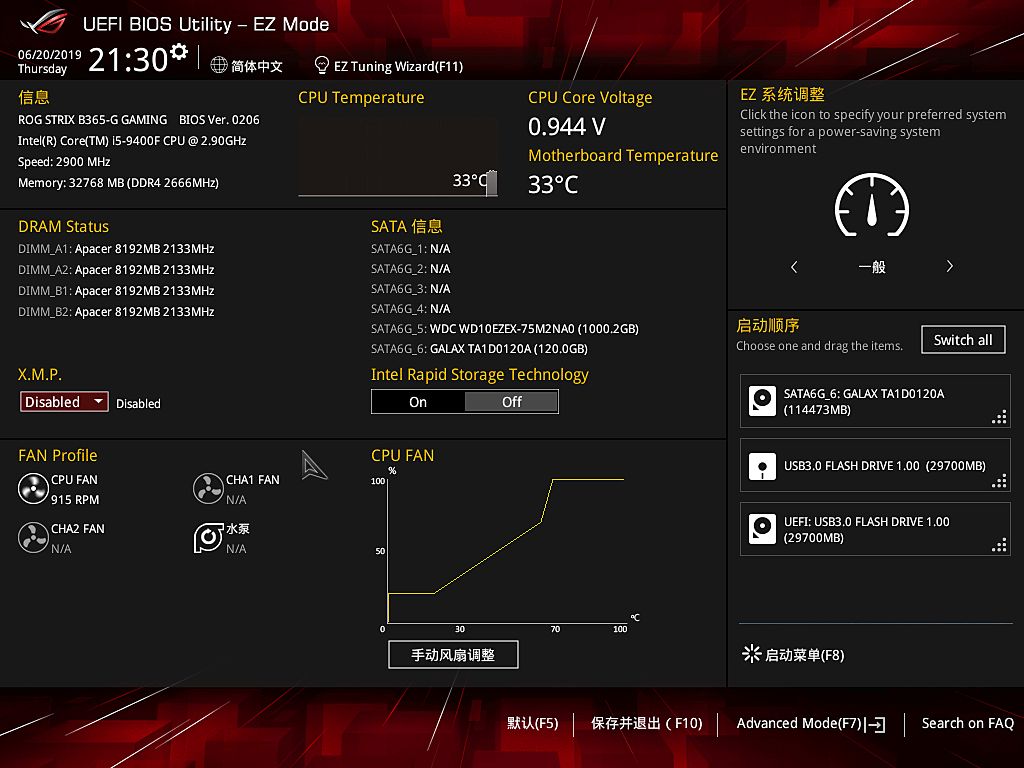The width and height of the screenshot is (1024, 768).
Task: Click drag handle of SATA6G_6 GALAX boot item
Action: tap(999, 417)
